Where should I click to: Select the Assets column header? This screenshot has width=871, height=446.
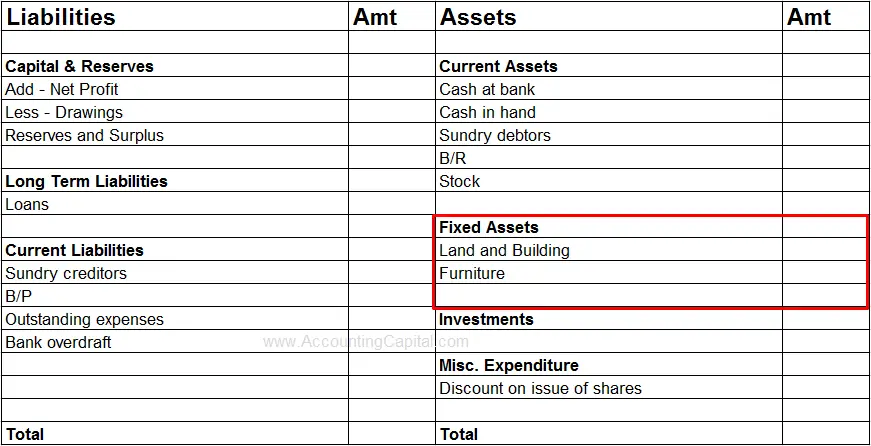click(478, 17)
